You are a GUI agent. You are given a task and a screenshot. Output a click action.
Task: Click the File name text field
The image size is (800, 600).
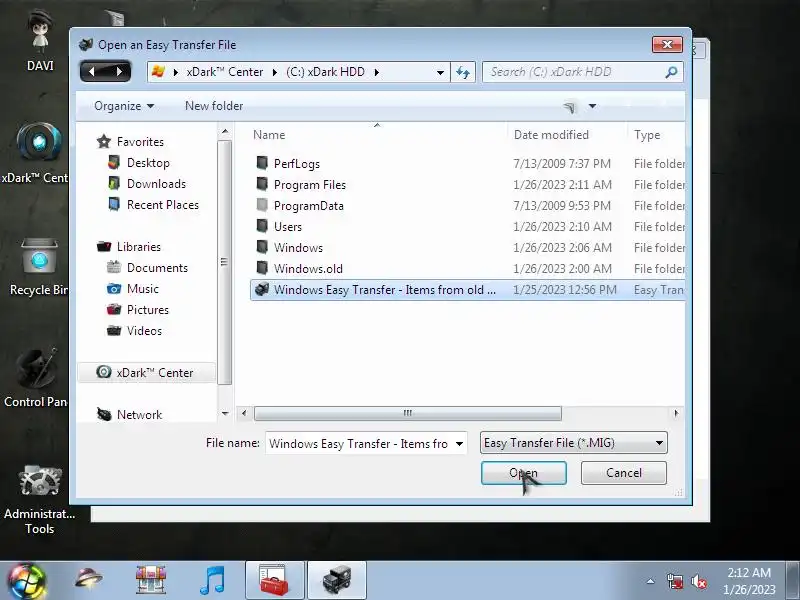pyautogui.click(x=360, y=444)
